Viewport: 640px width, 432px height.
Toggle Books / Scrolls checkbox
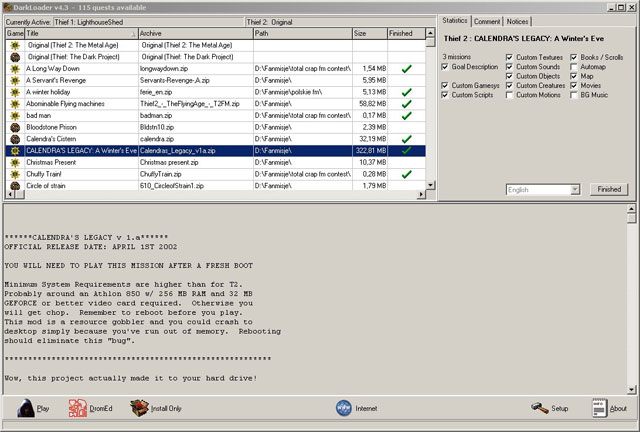coord(574,57)
